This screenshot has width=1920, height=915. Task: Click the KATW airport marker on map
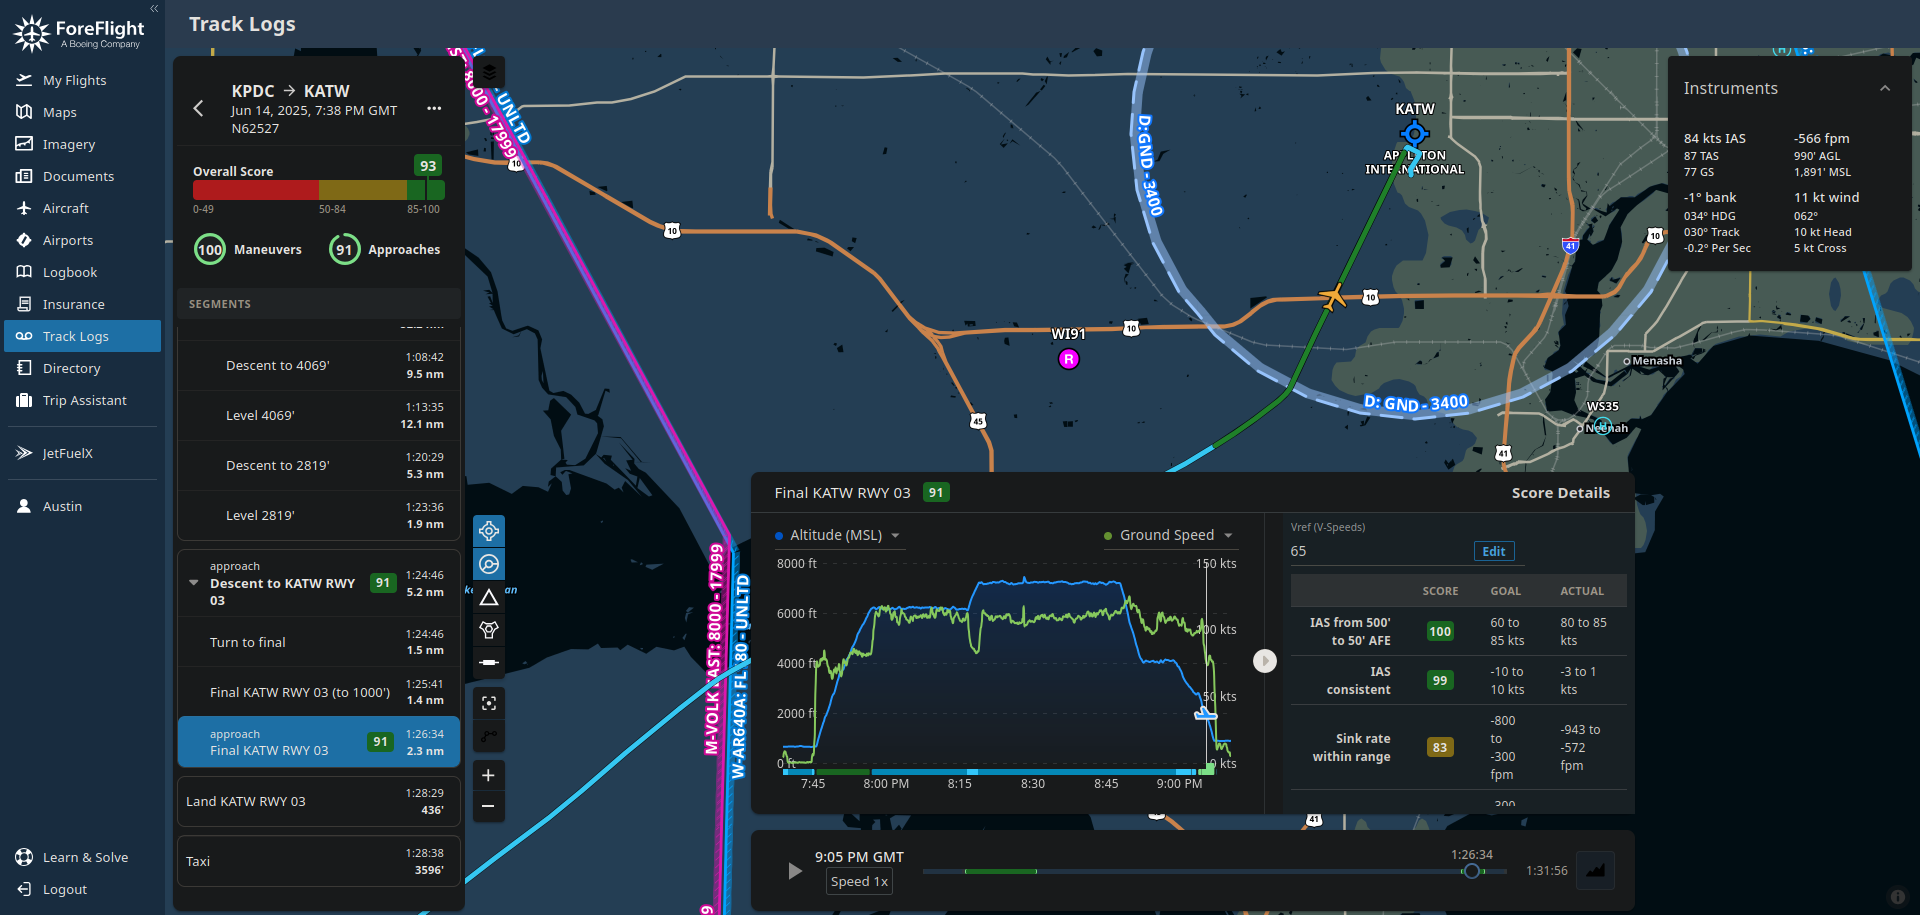(x=1414, y=133)
